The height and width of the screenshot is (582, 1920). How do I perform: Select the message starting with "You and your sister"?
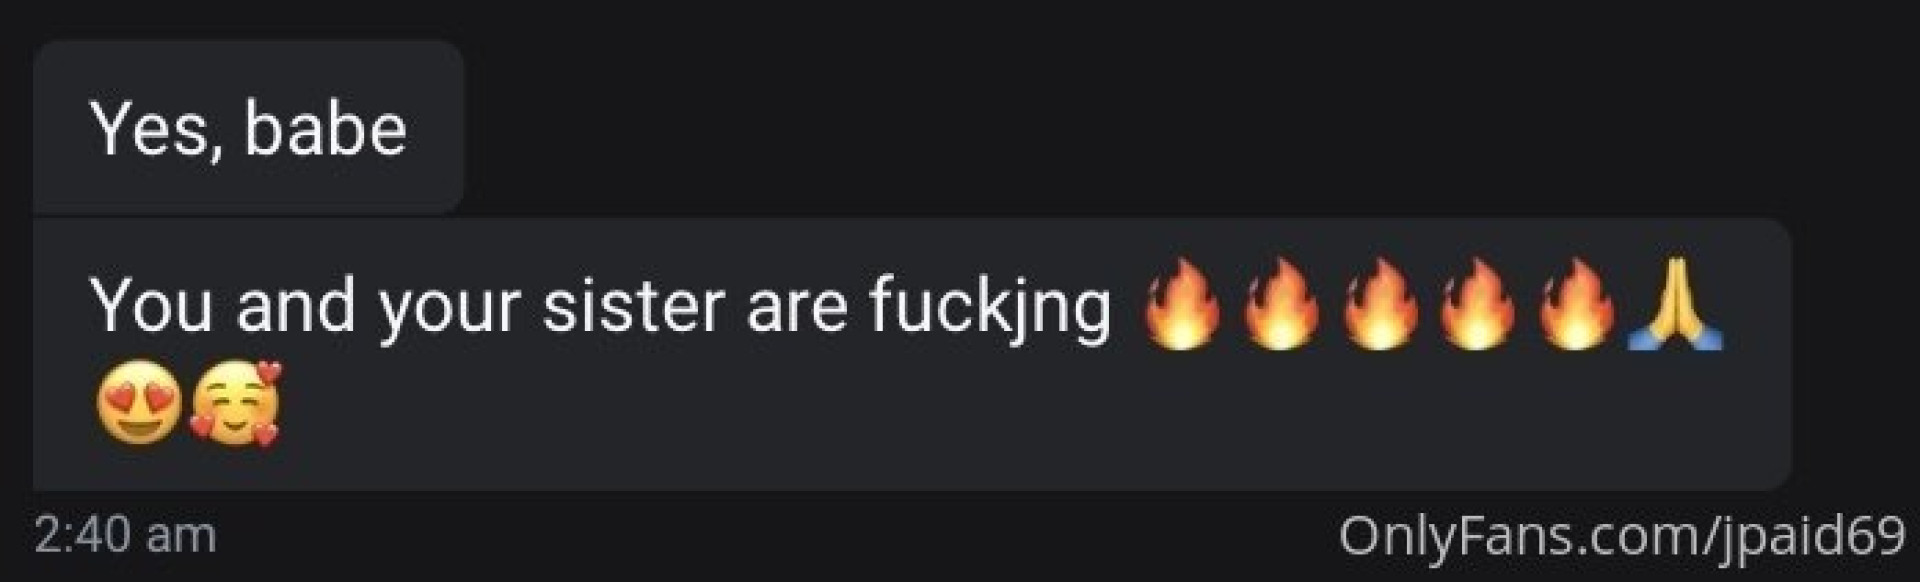[x=912, y=354]
